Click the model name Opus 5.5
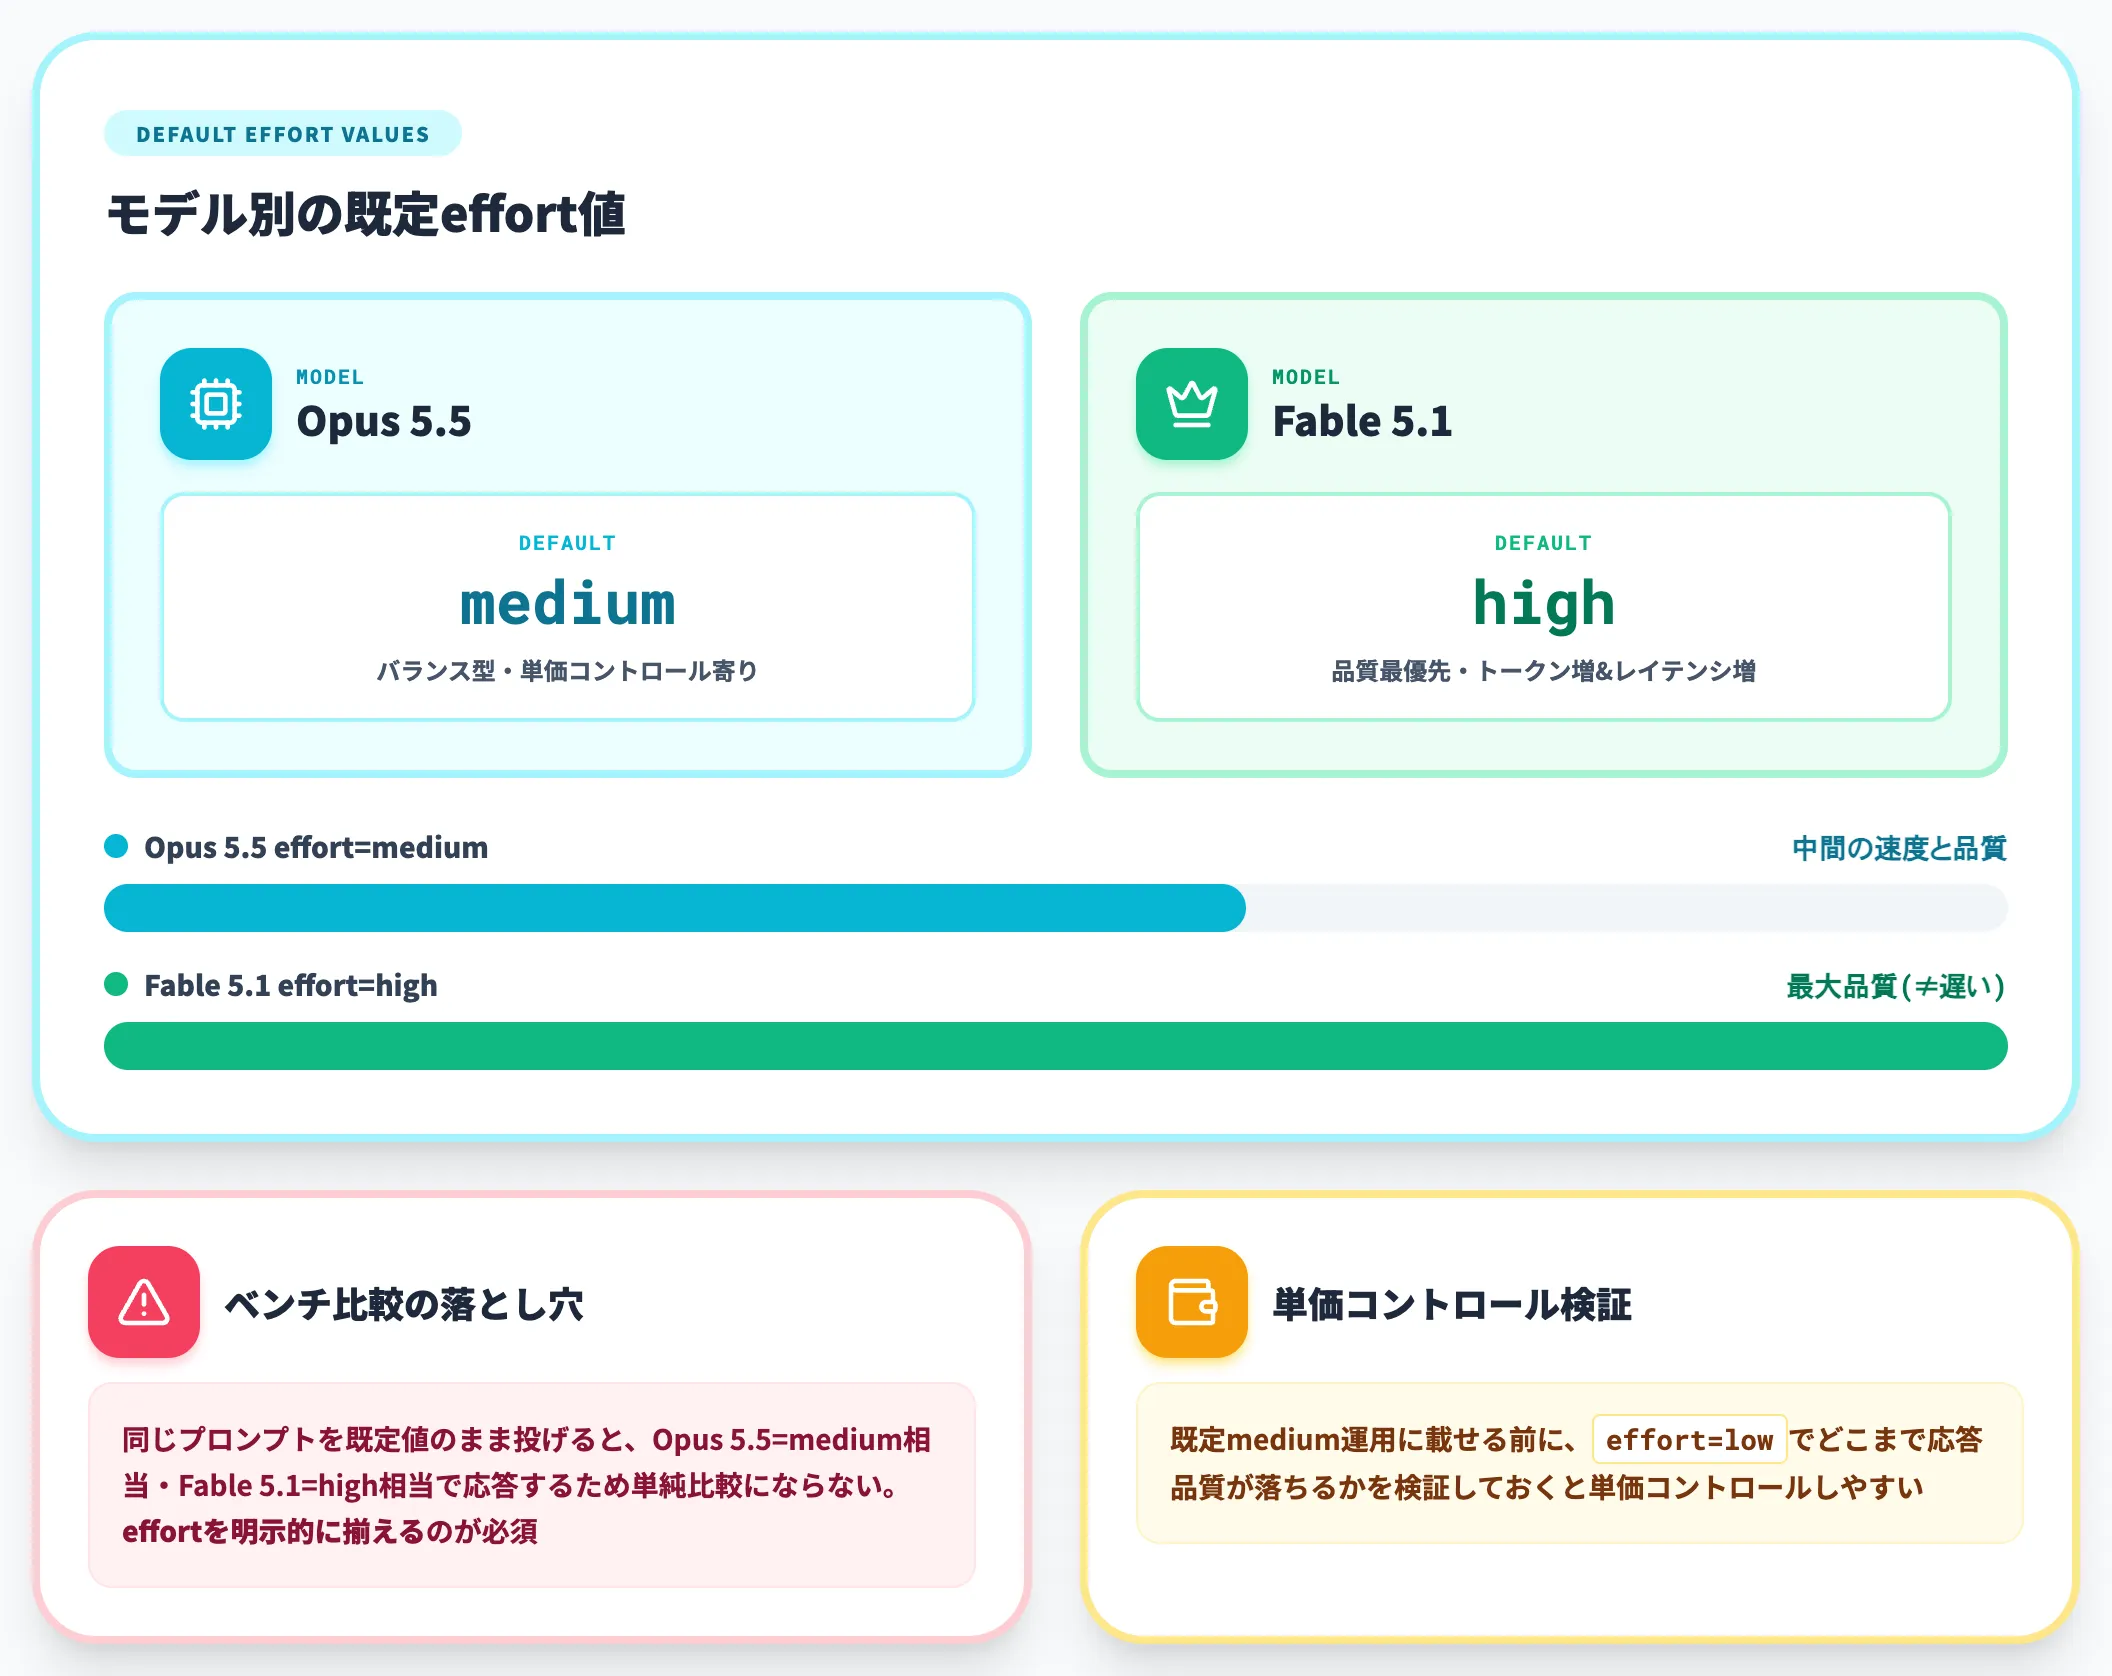Image resolution: width=2112 pixels, height=1676 pixels. [384, 421]
